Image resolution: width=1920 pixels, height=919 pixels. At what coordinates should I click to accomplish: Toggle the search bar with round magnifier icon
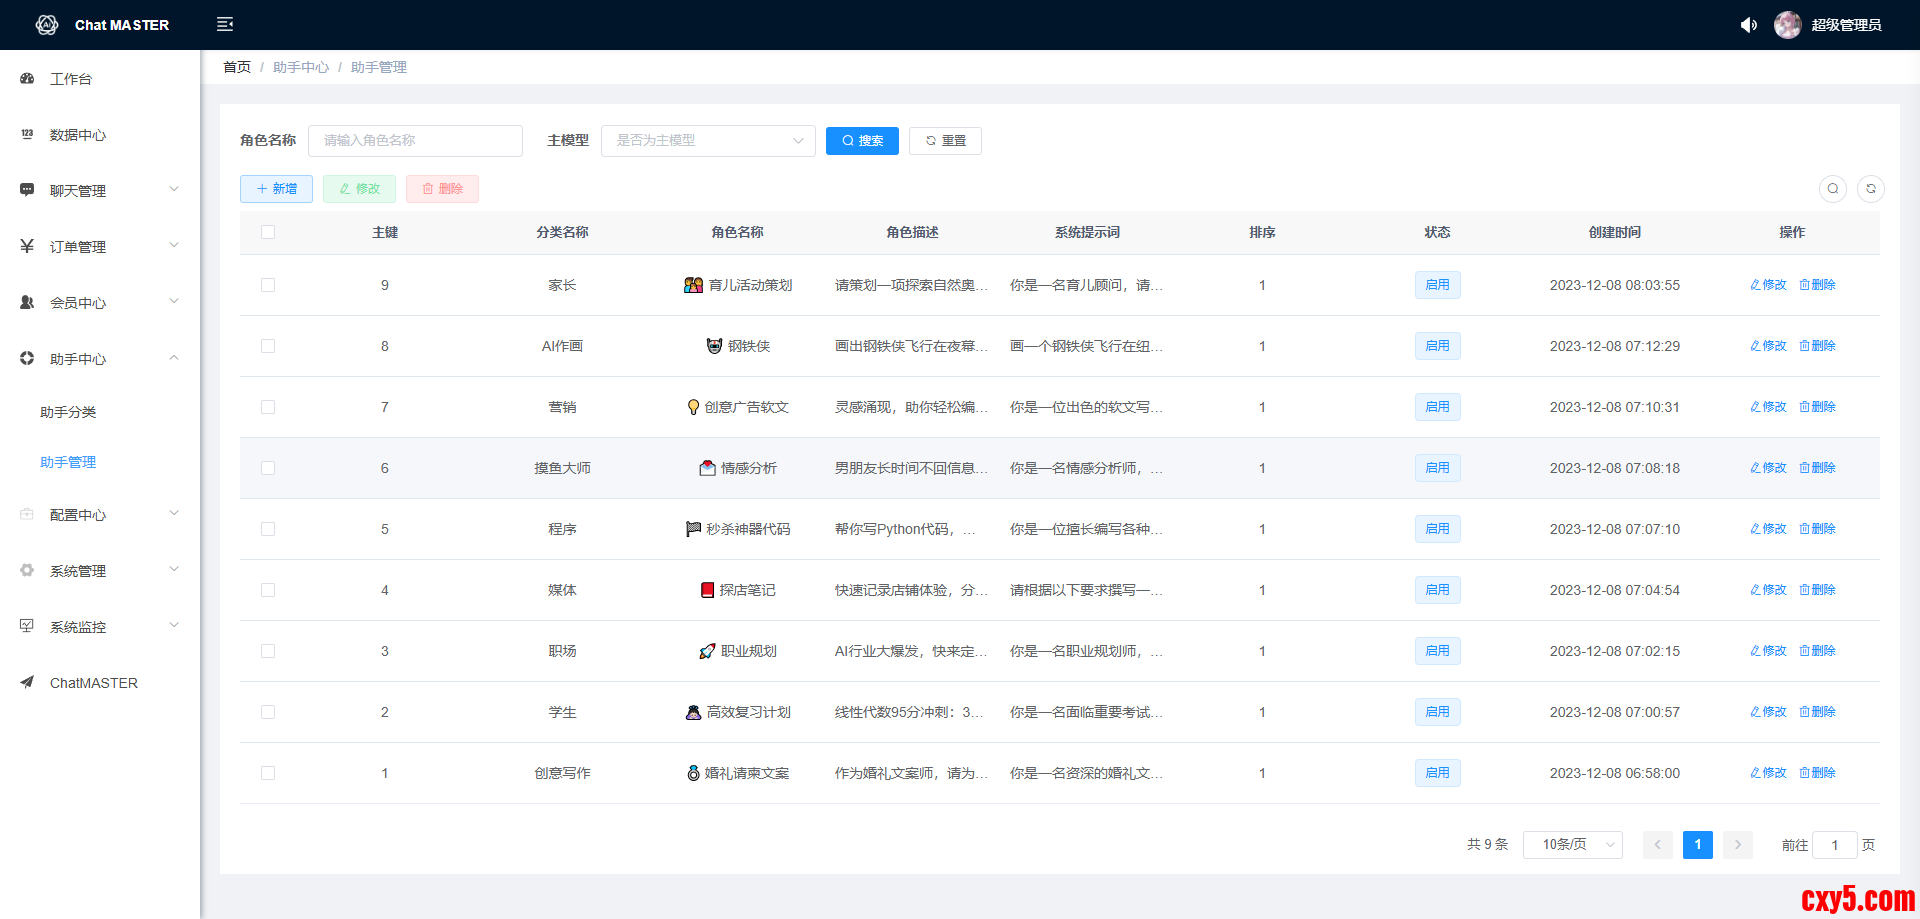click(1832, 189)
